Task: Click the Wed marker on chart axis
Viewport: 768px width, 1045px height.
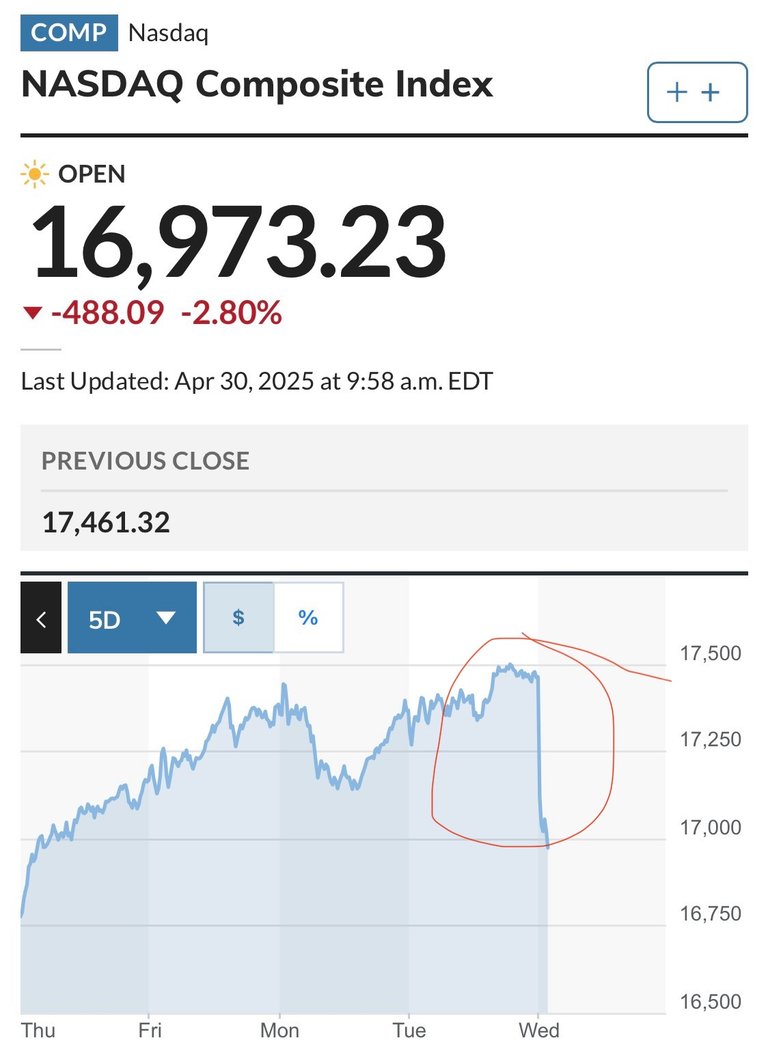Action: coord(539,1030)
